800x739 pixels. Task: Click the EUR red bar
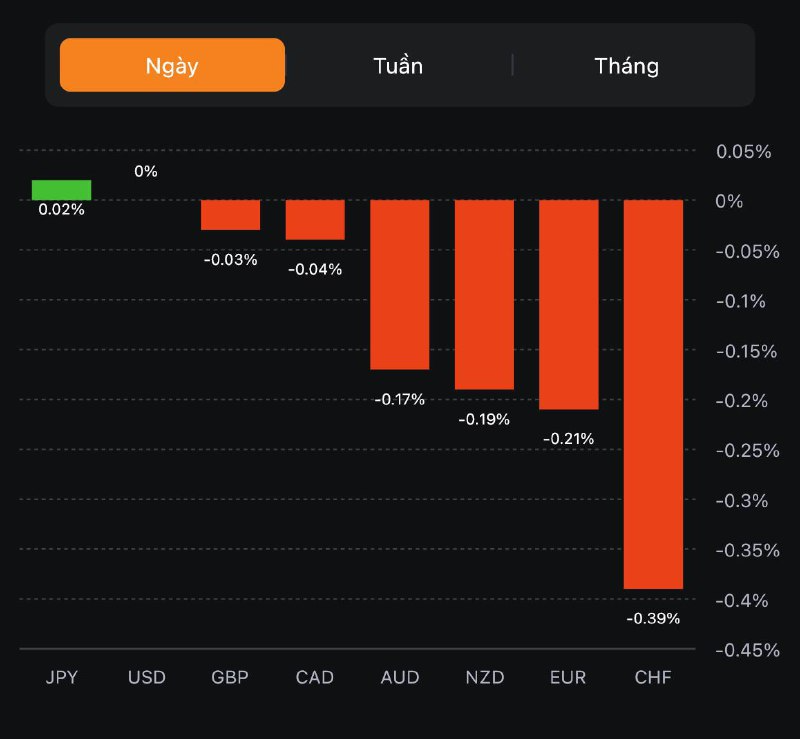[x=568, y=305]
